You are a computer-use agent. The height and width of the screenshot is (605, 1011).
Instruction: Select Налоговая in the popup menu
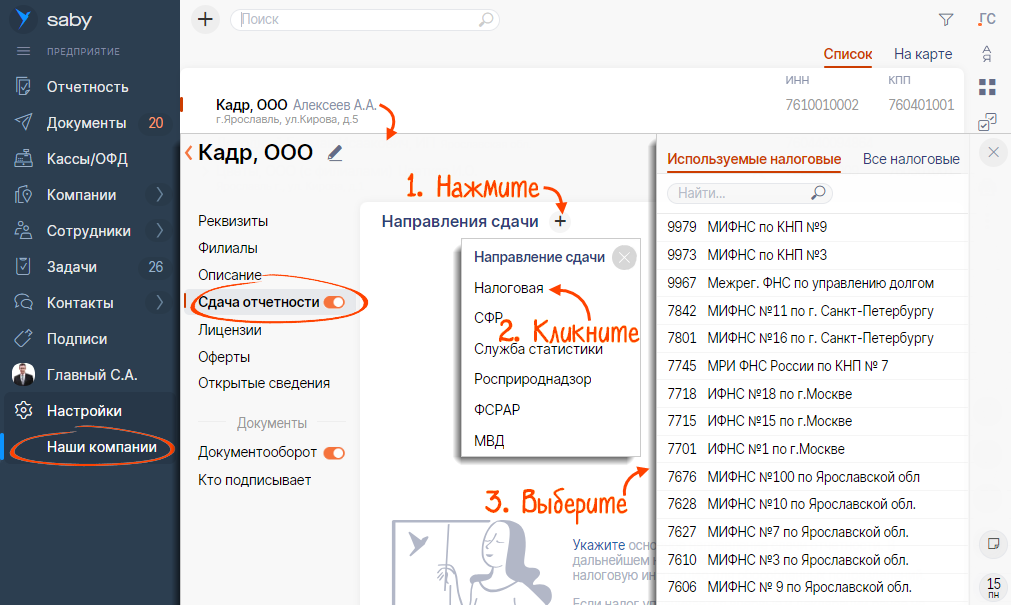tap(509, 288)
